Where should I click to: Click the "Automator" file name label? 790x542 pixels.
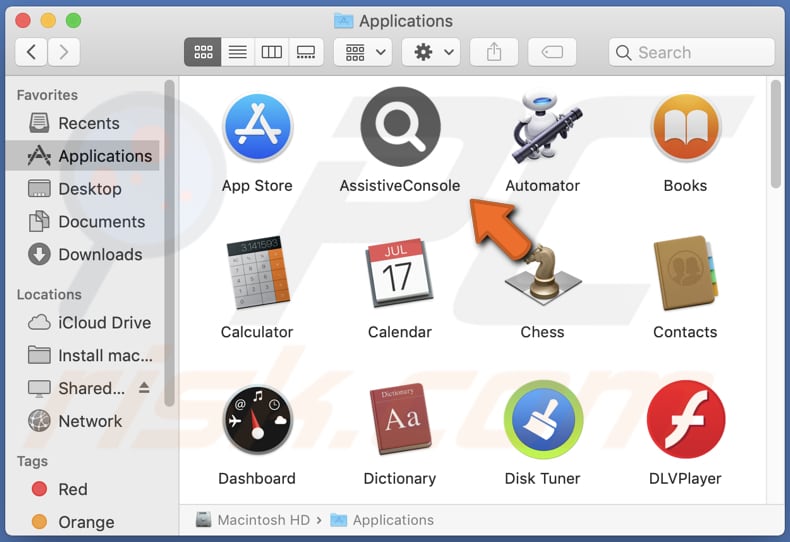click(x=543, y=185)
